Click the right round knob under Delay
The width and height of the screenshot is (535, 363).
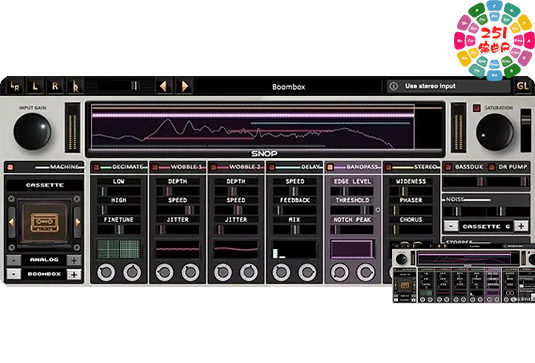click(x=307, y=272)
